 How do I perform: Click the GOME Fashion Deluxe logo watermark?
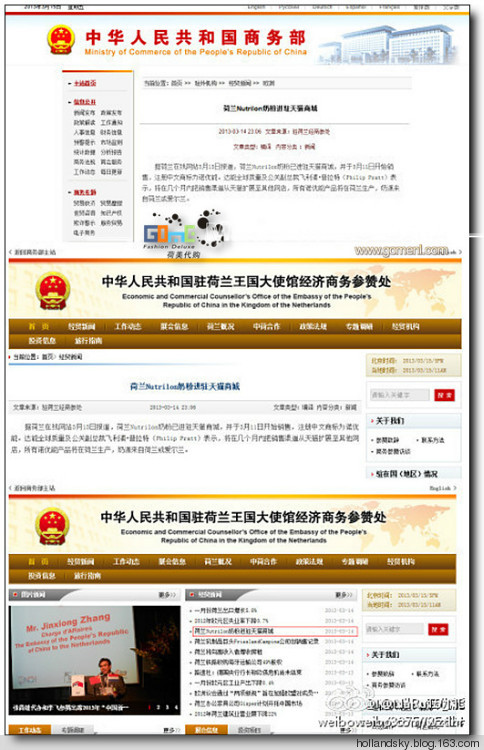point(182,233)
